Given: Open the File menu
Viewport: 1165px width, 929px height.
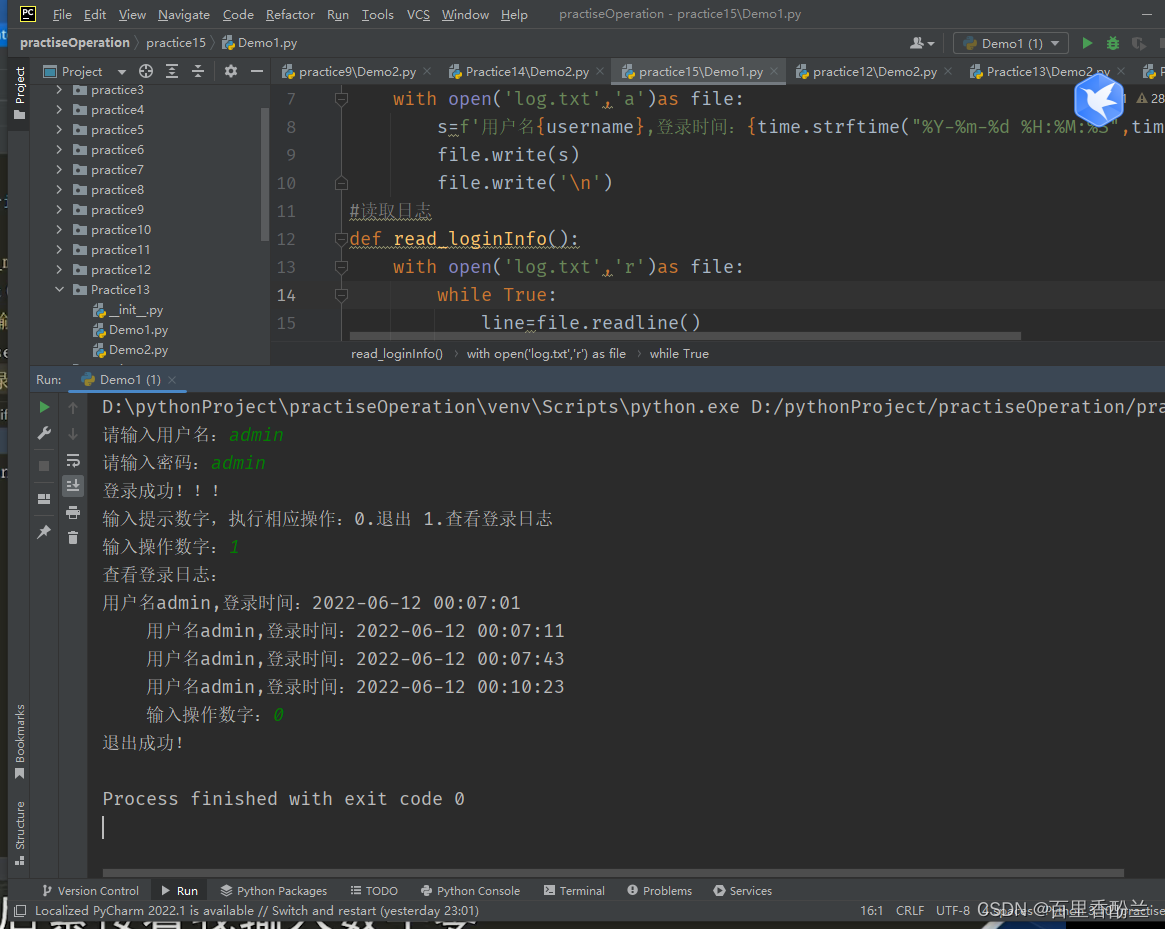Looking at the screenshot, I should [62, 14].
